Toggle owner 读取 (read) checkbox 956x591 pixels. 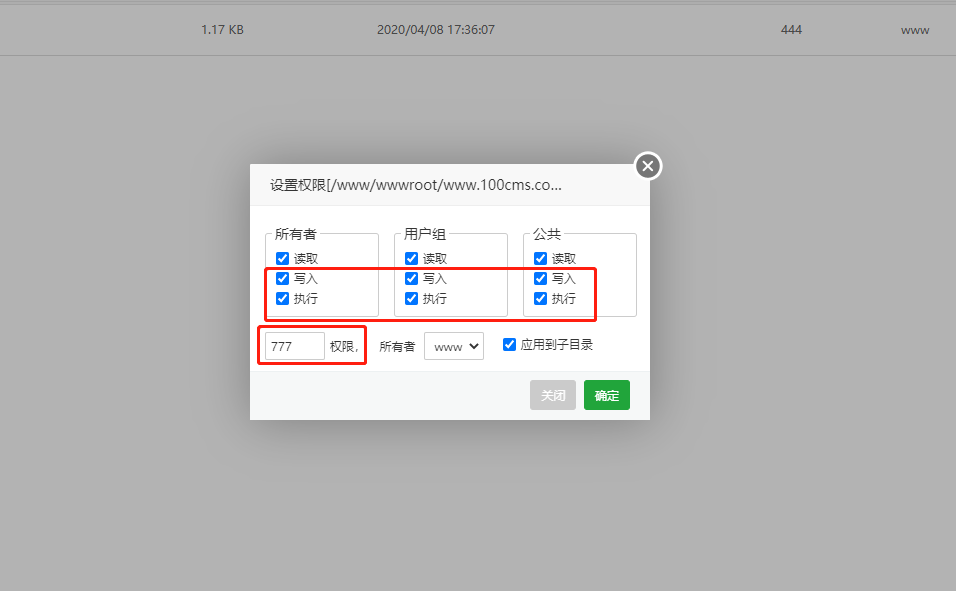pyautogui.click(x=282, y=259)
